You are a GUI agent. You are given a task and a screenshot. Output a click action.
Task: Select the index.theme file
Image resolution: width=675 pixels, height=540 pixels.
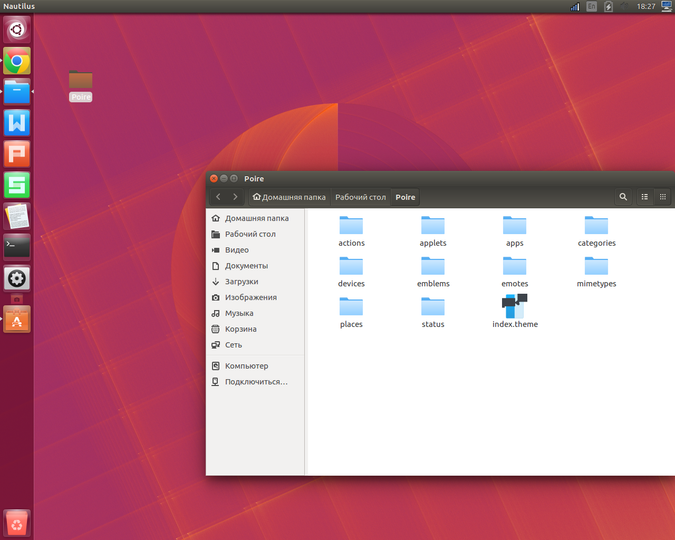(515, 311)
